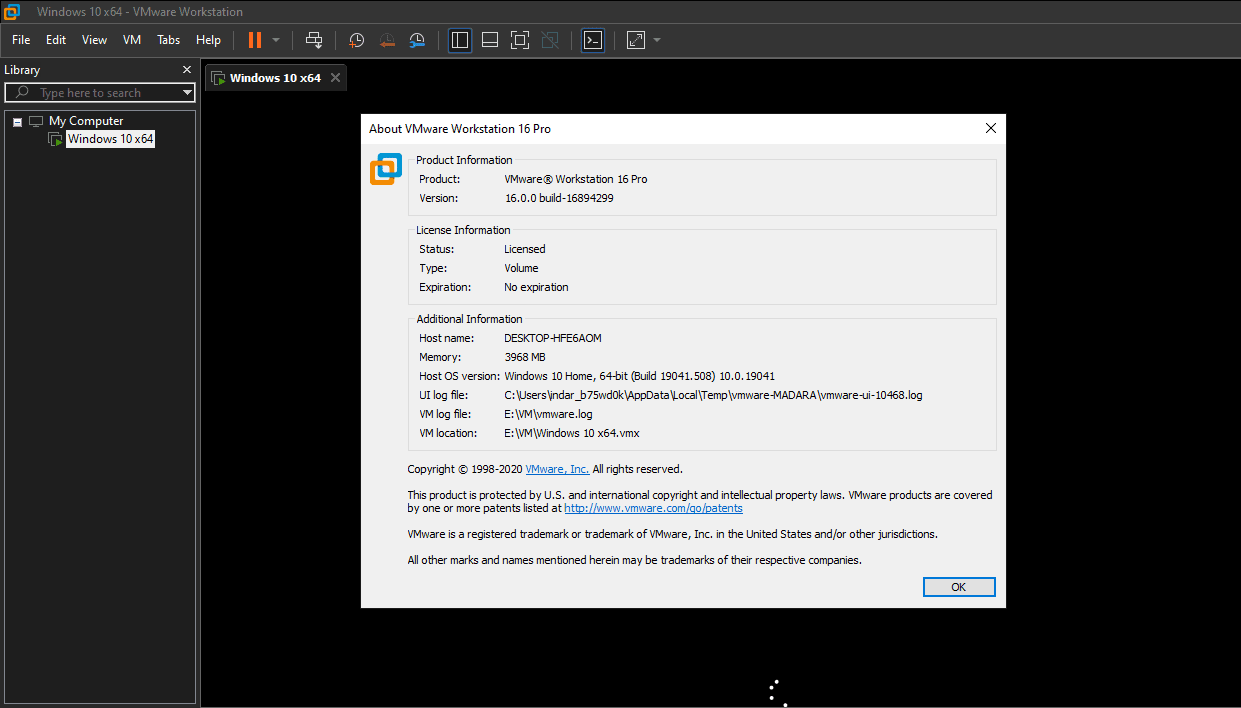Click the VMware Workstation logo in About dialog
This screenshot has height=708, width=1241.
pos(386,169)
